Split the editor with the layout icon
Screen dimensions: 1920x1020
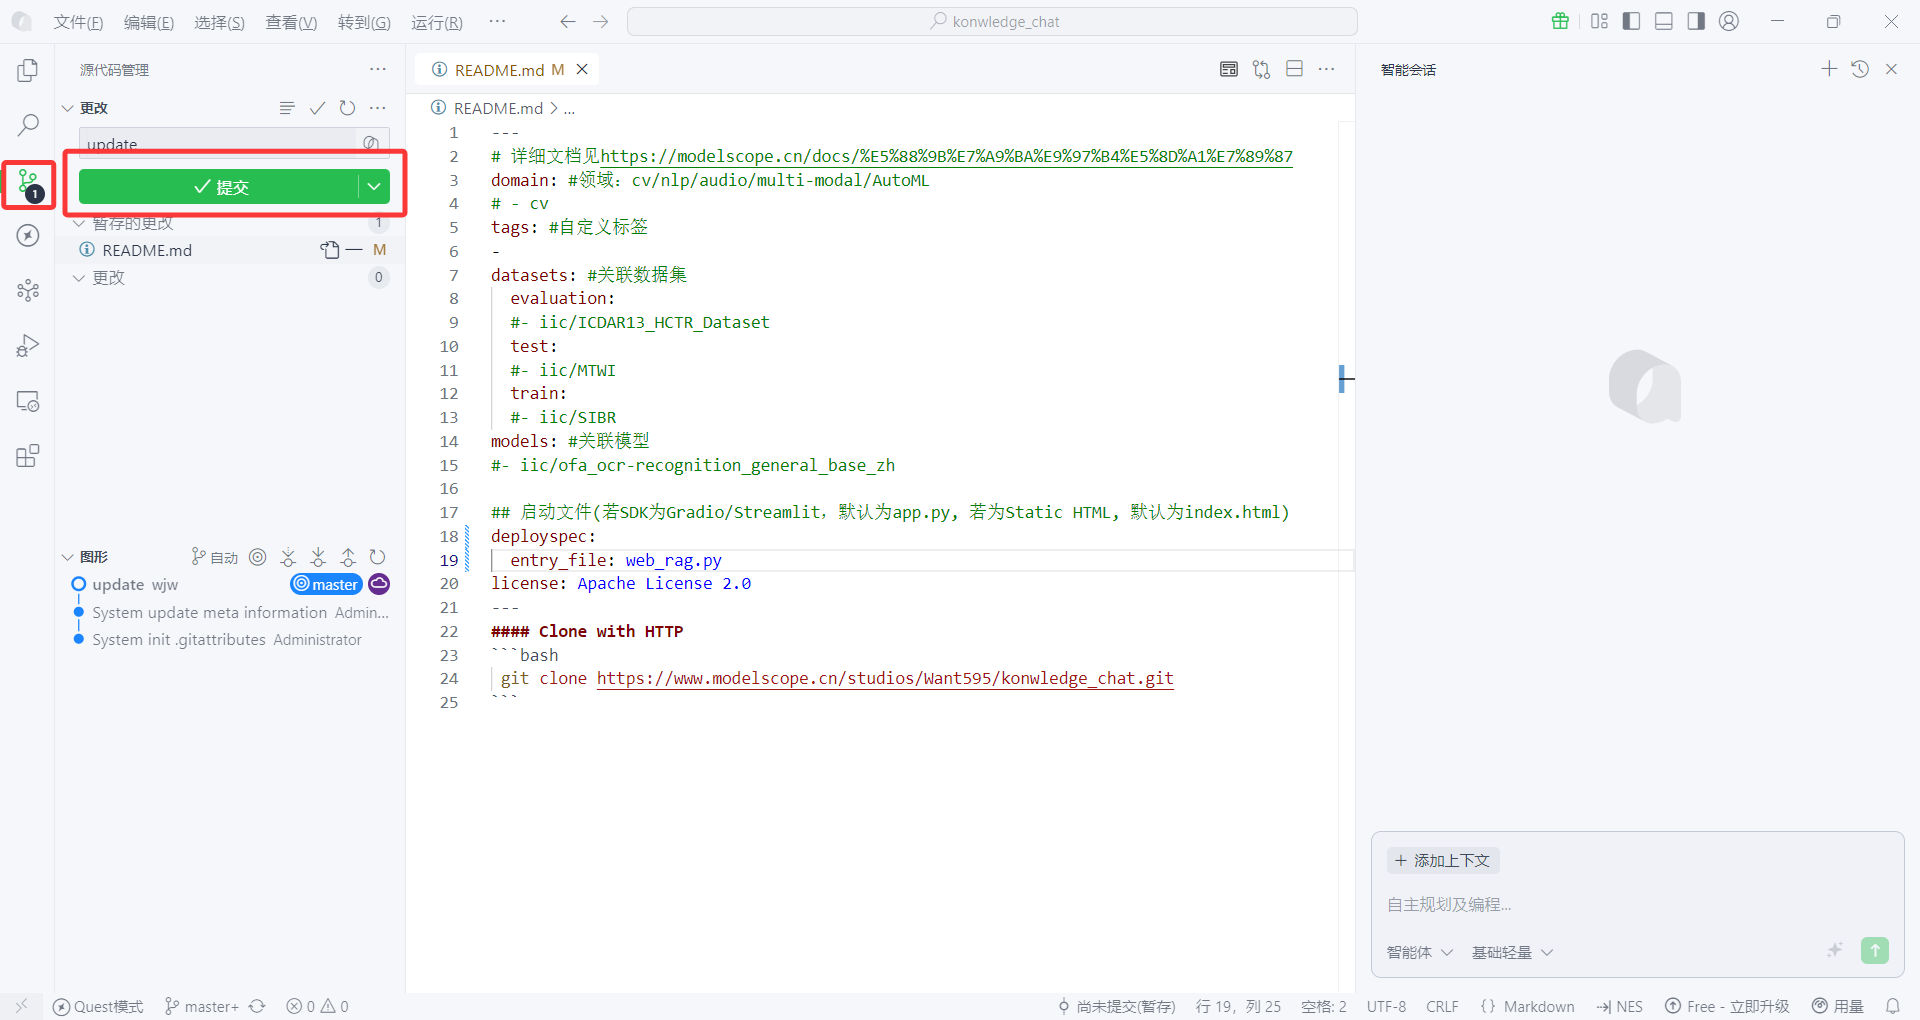[1294, 69]
